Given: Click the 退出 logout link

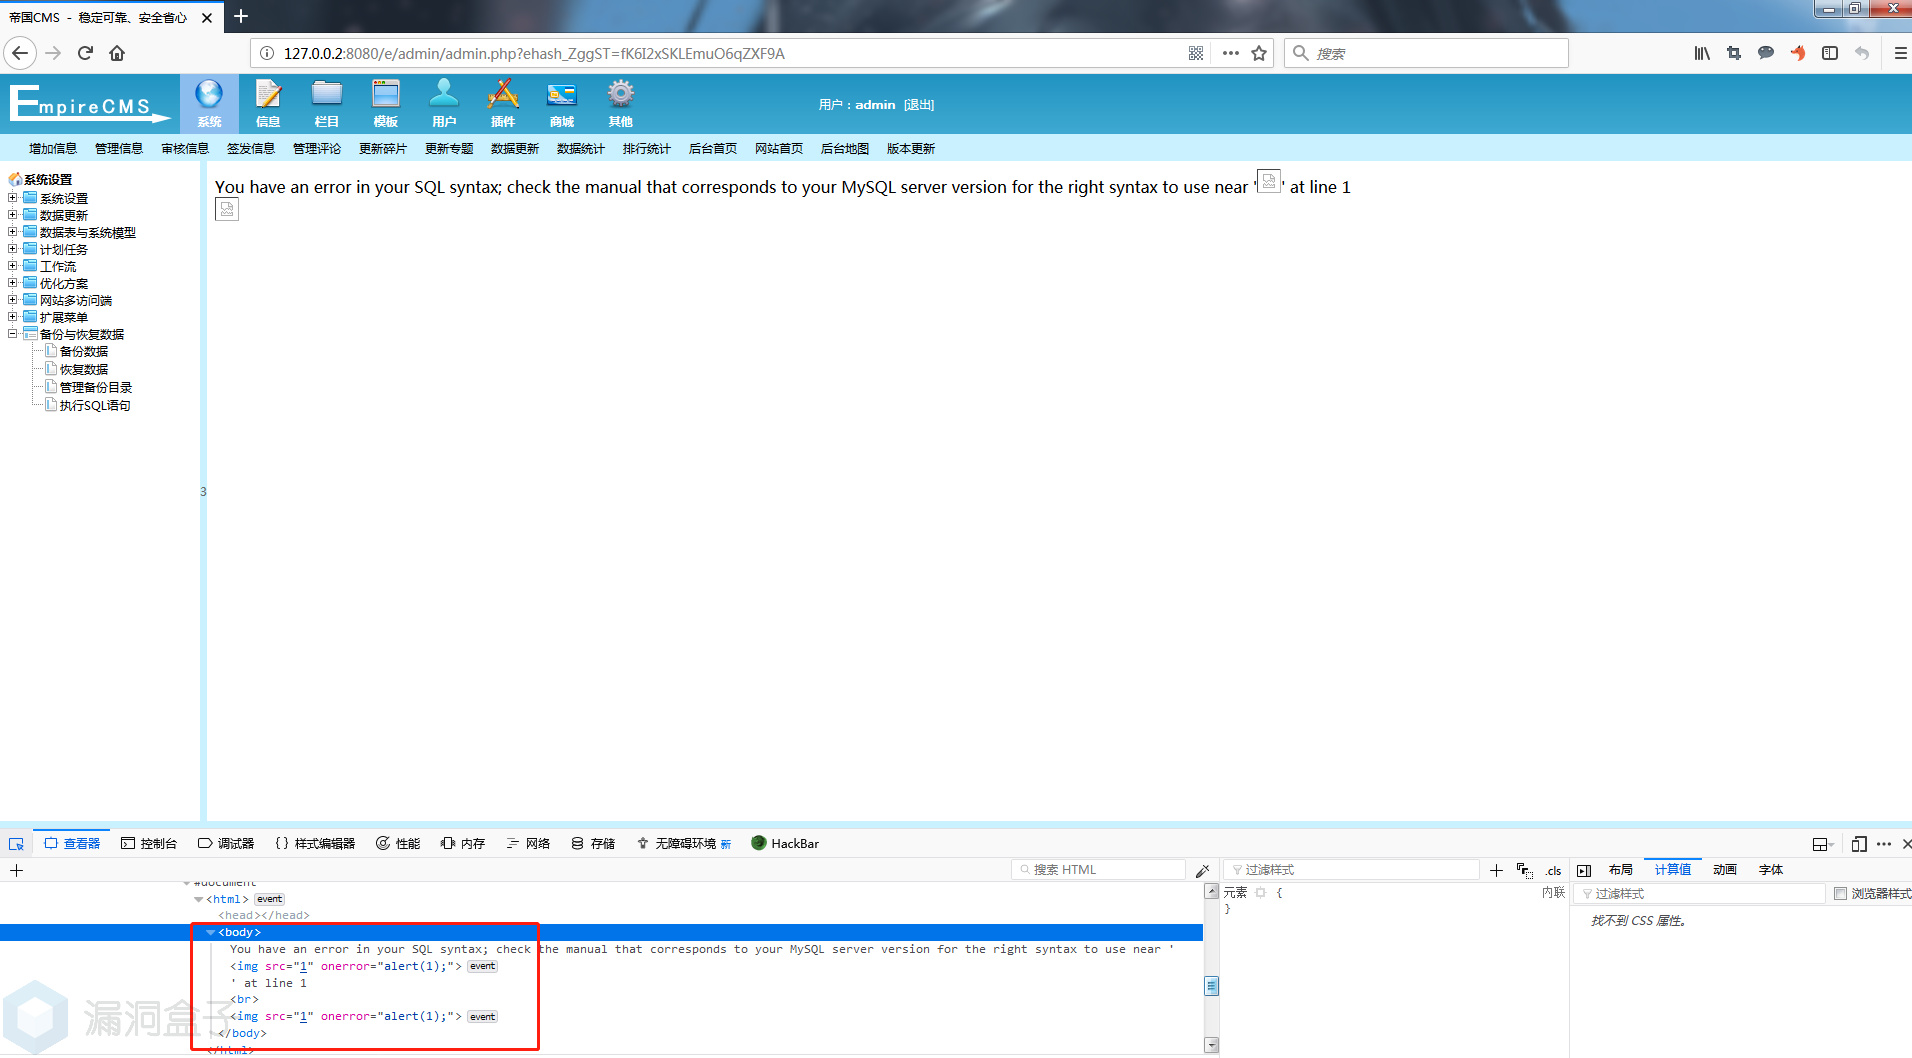Looking at the screenshot, I should coord(919,105).
